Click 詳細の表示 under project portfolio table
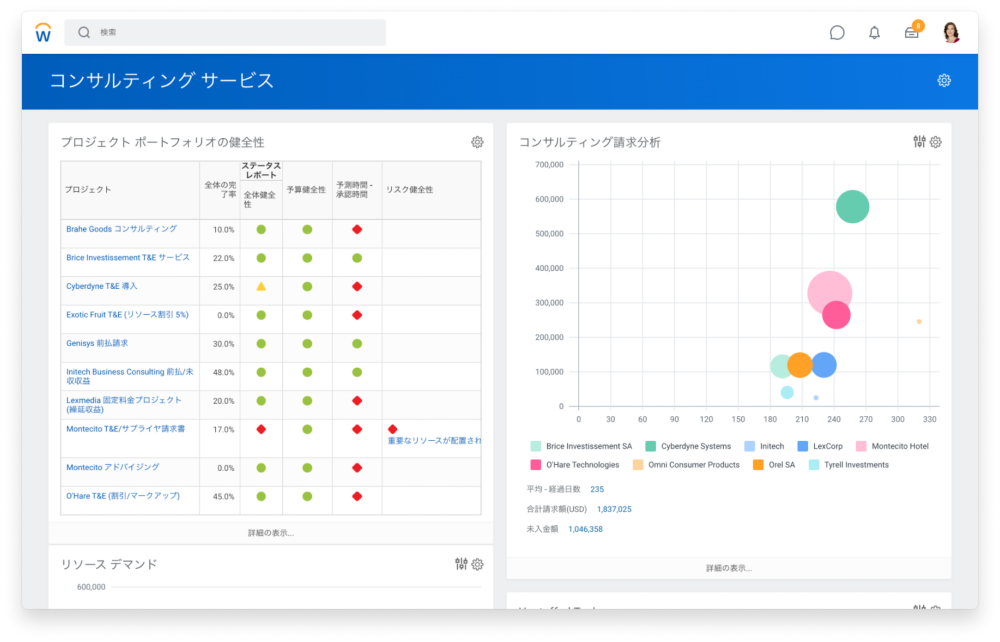Screen dimensions: 1000x642 pos(271,533)
